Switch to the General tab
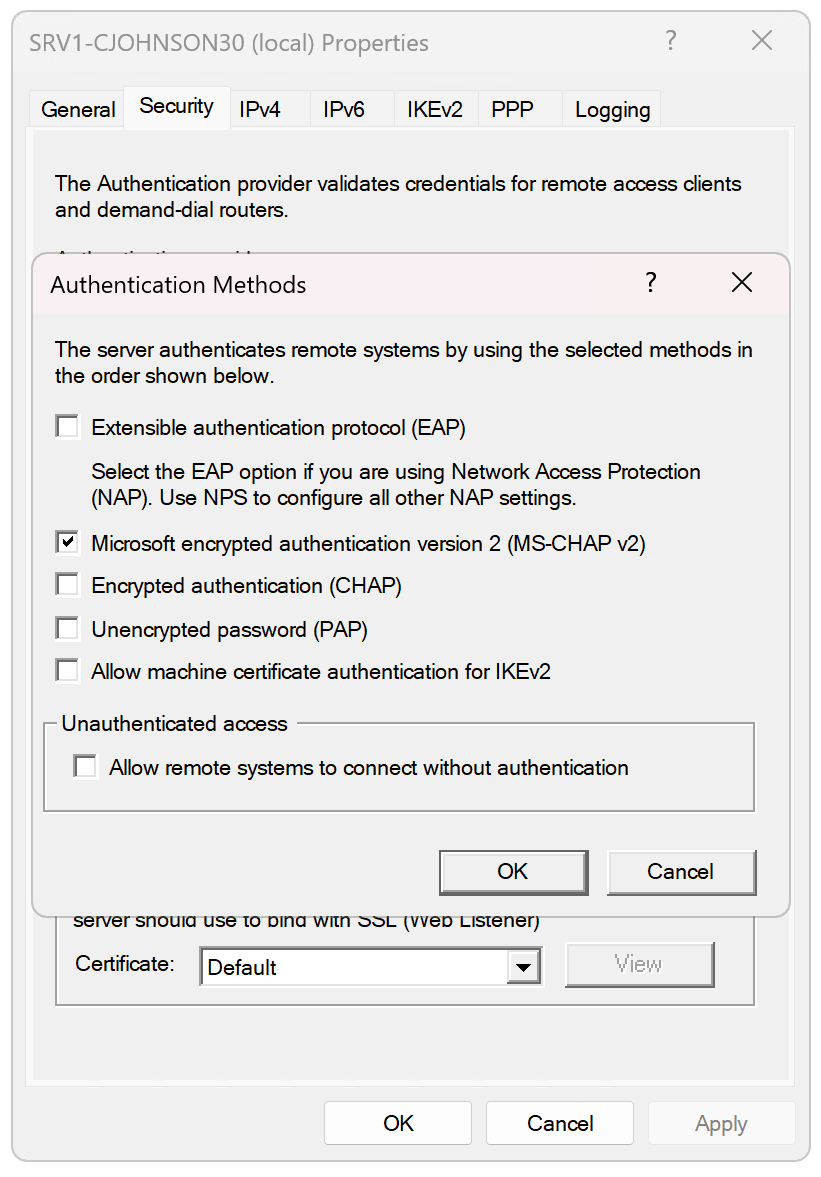 (77, 109)
